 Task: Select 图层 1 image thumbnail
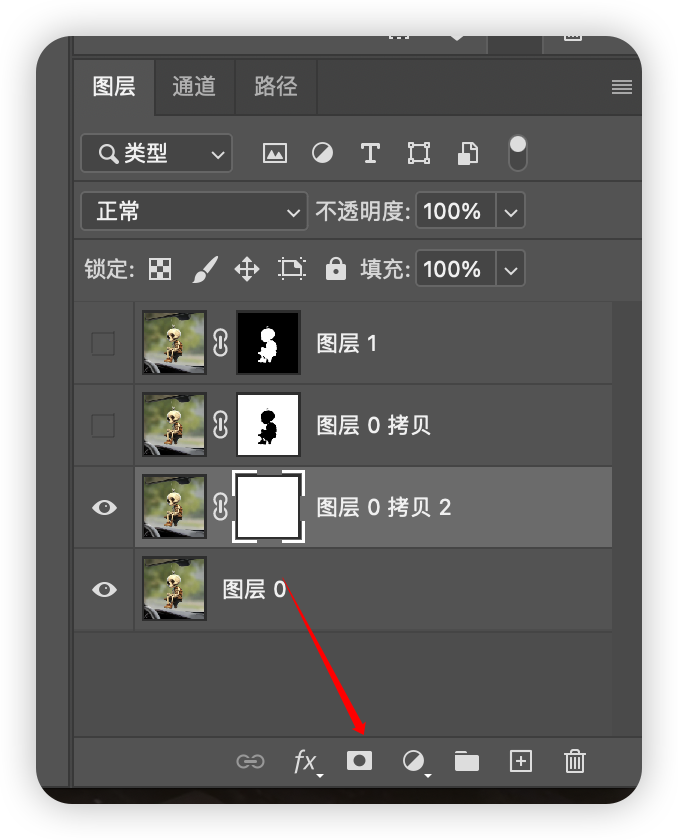pyautogui.click(x=174, y=343)
